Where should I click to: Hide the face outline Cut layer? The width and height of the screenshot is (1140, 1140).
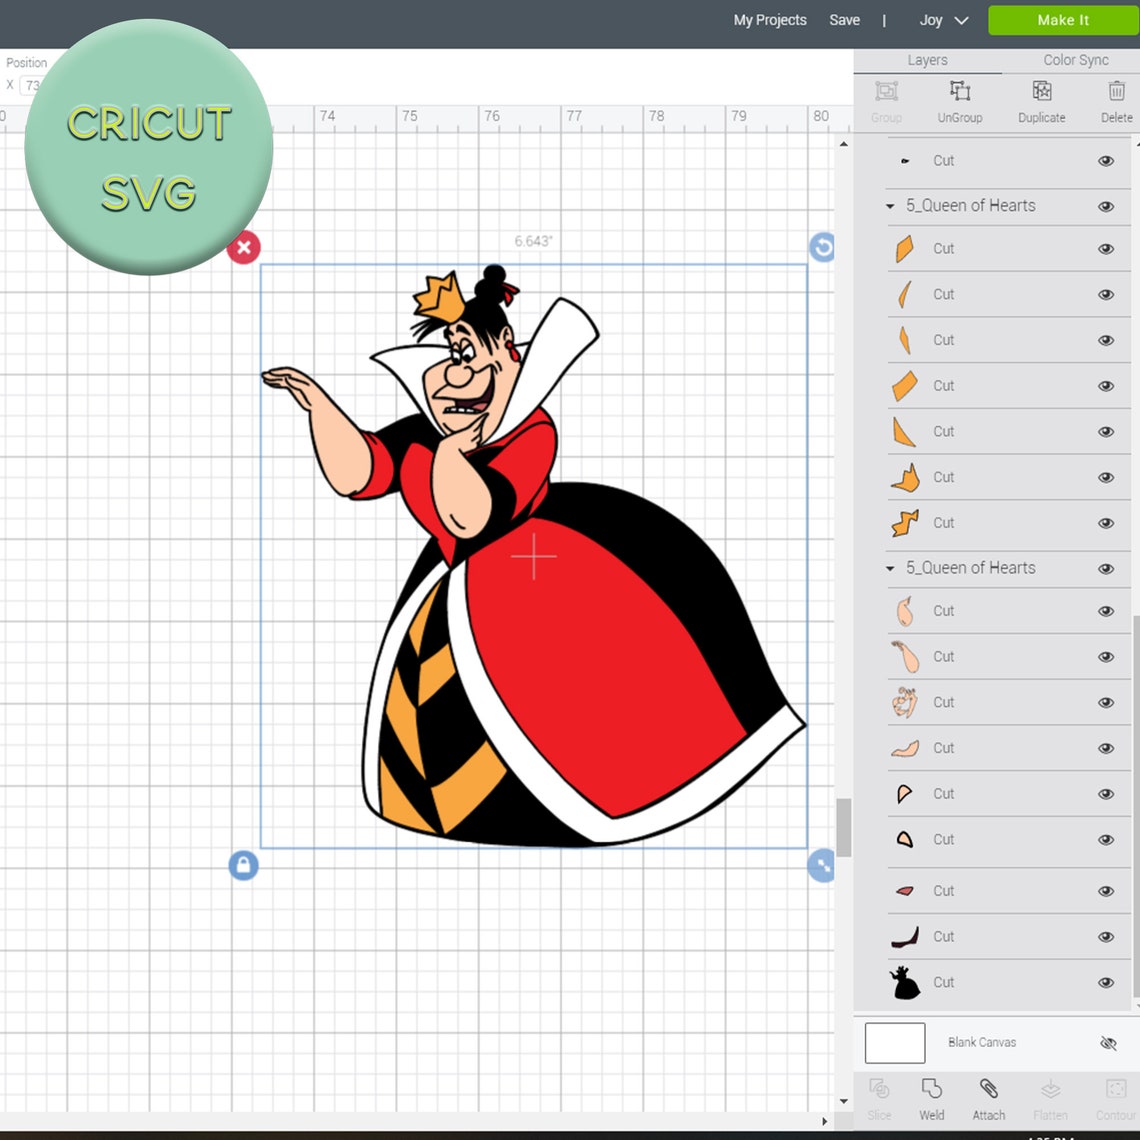1106,703
